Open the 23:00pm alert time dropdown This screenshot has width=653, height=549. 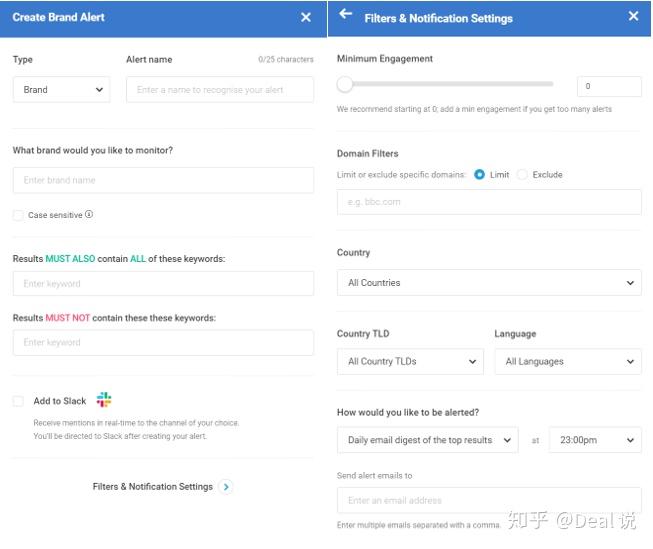tap(595, 440)
